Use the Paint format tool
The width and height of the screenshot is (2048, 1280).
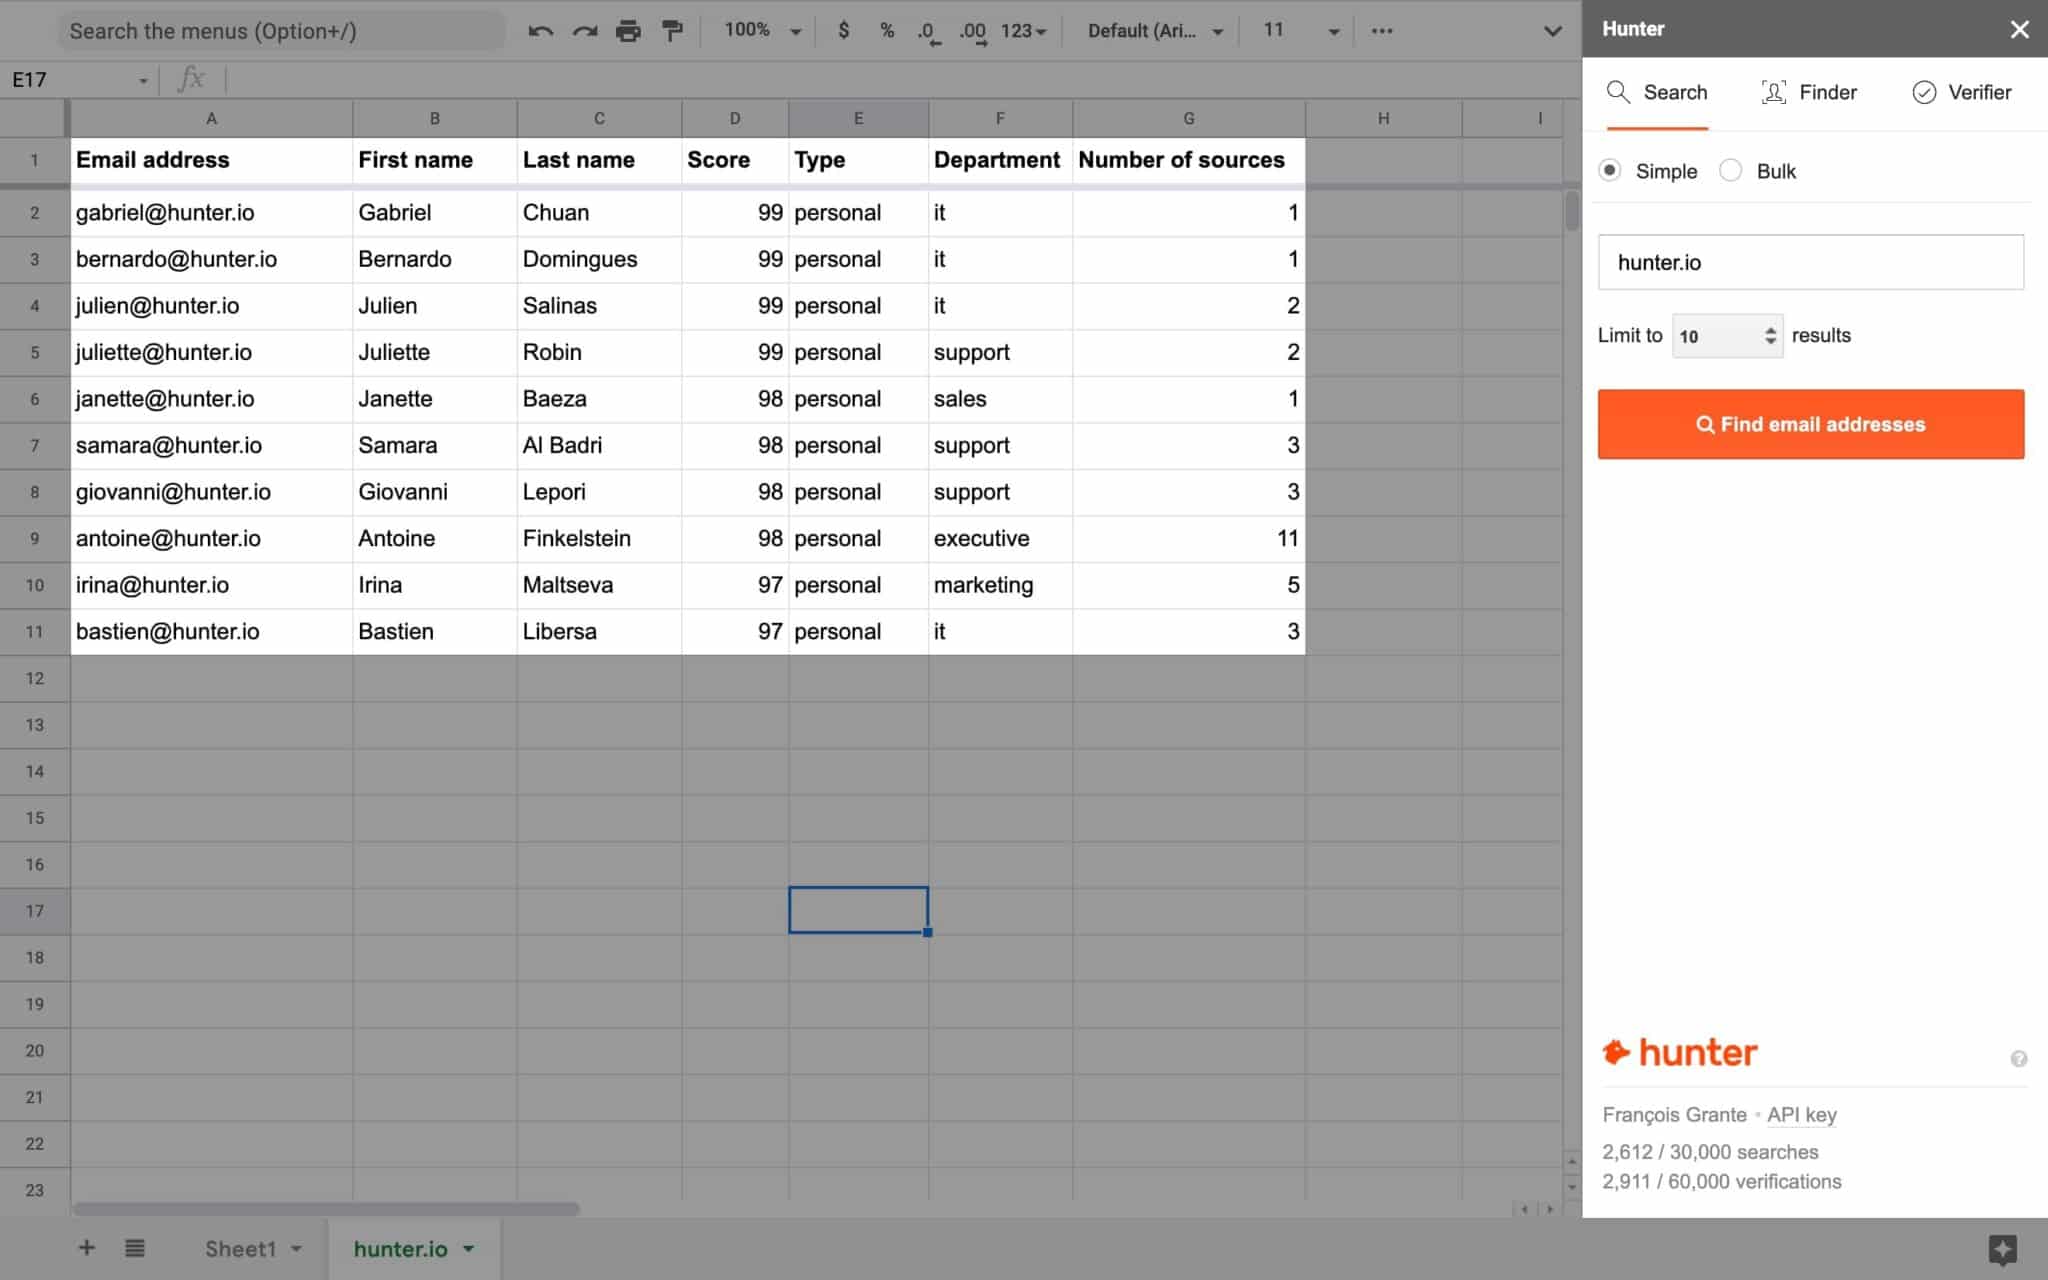(x=672, y=30)
